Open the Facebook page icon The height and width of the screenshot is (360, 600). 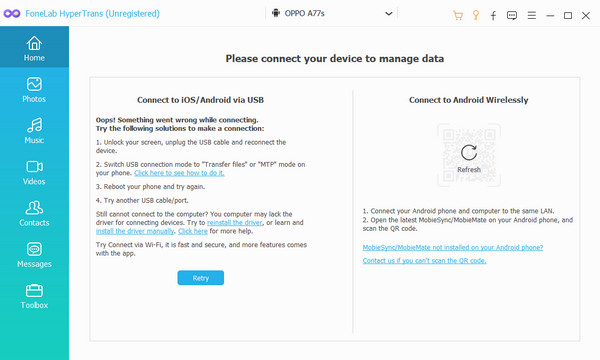494,15
